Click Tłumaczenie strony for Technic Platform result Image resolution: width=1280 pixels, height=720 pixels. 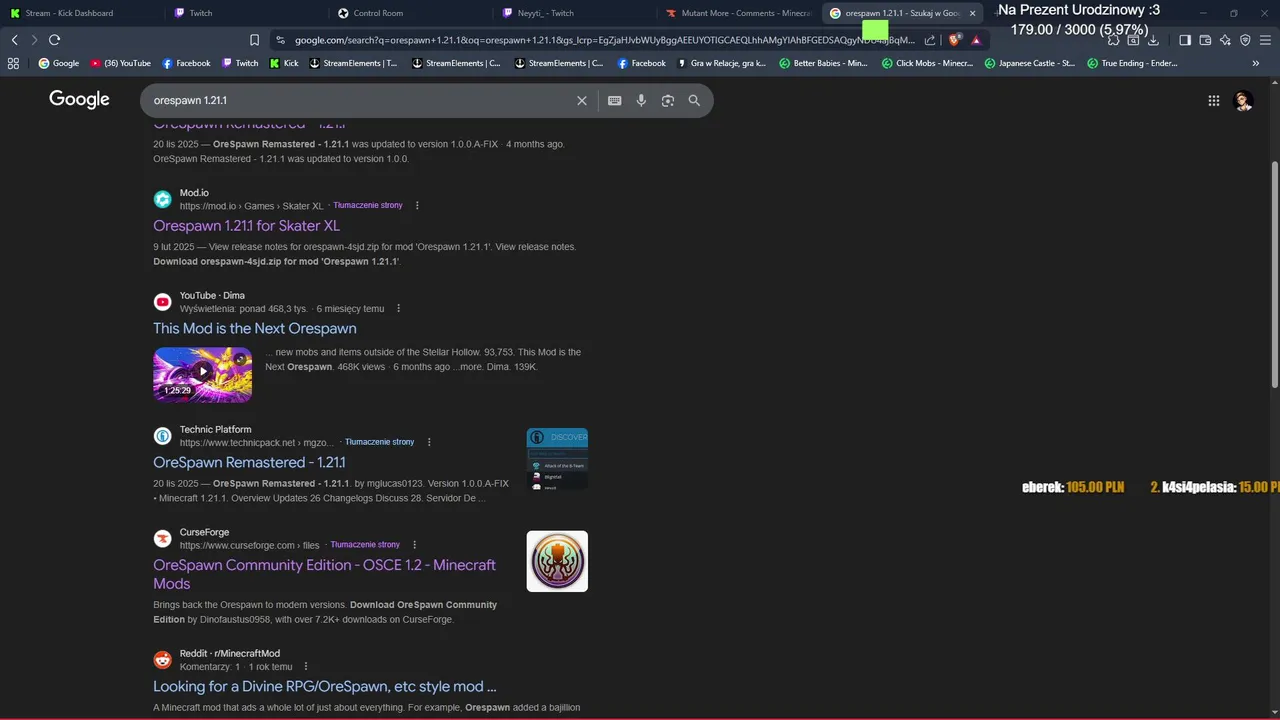point(379,442)
